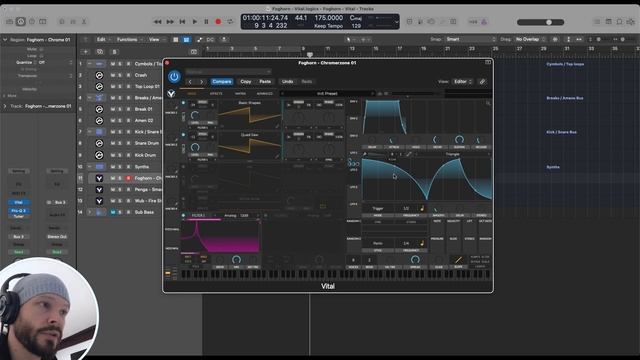The width and height of the screenshot is (640, 360).
Task: Fast forward the transport
Action: pyautogui.click(x=170, y=22)
